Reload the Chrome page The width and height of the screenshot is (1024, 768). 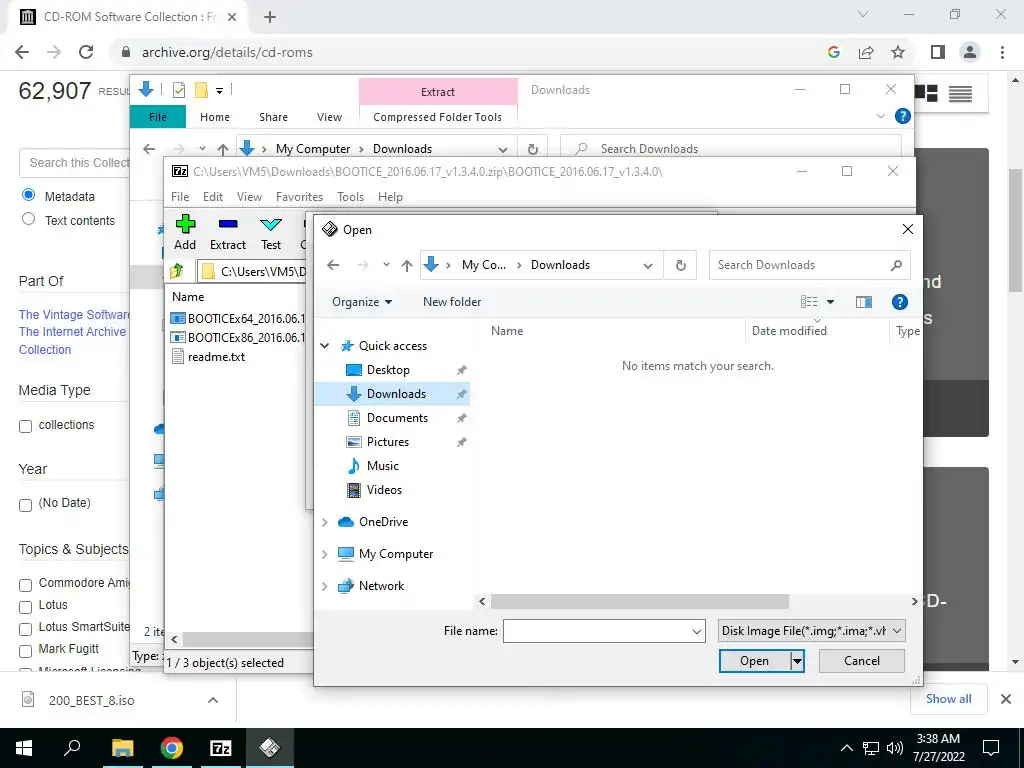(86, 52)
